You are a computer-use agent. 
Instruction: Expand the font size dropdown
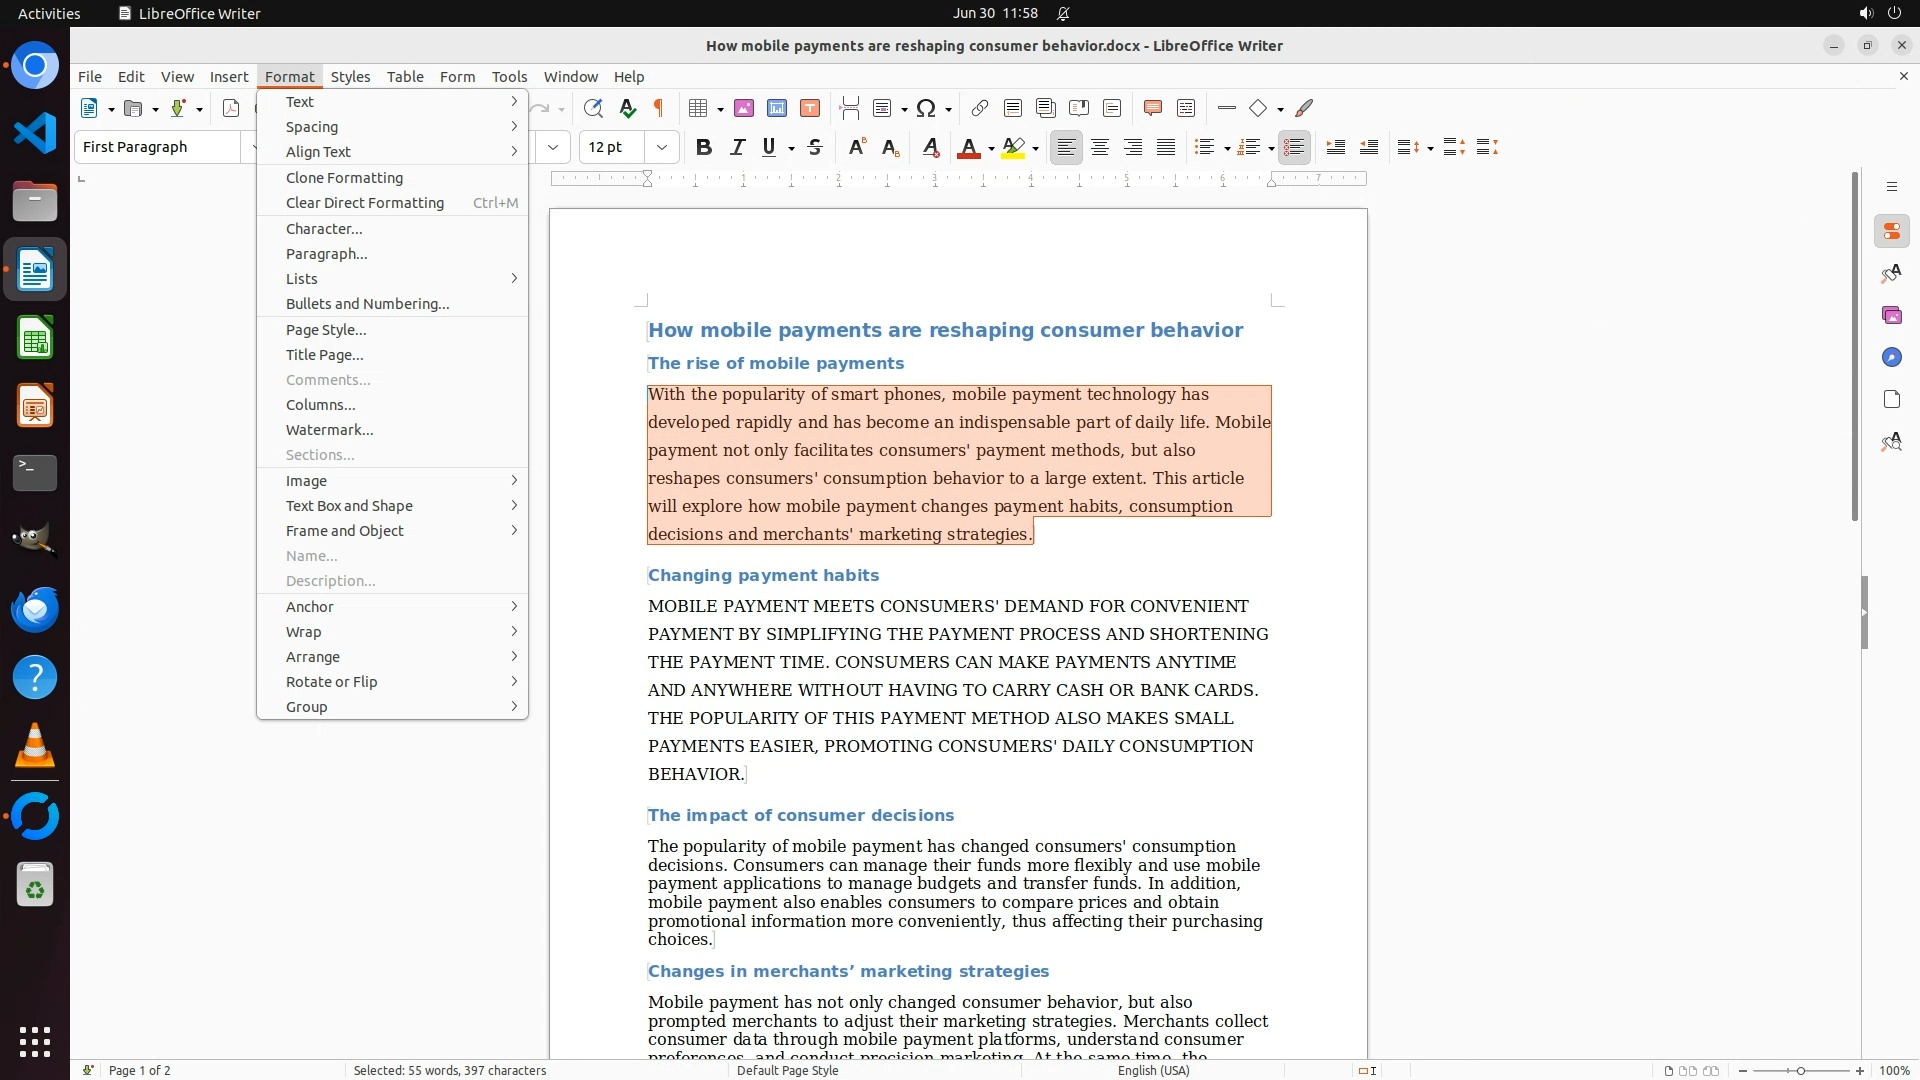(662, 147)
